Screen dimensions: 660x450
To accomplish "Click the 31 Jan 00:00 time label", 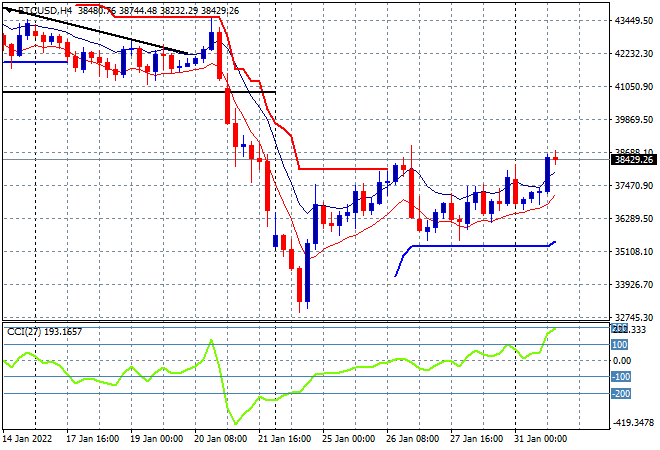I will [541, 439].
